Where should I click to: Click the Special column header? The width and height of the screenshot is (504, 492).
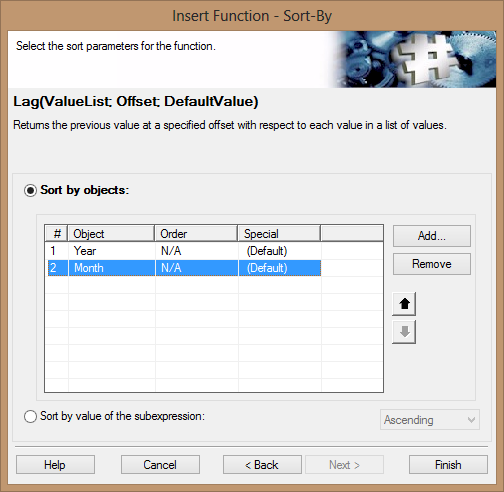point(279,234)
